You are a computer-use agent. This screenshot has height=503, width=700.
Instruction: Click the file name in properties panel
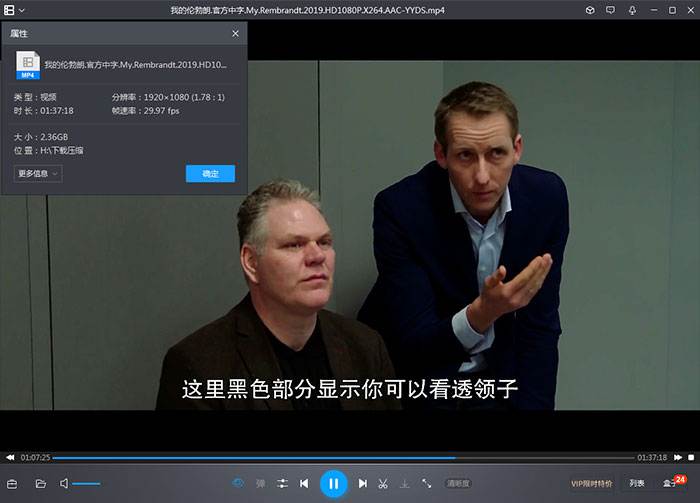(x=135, y=65)
